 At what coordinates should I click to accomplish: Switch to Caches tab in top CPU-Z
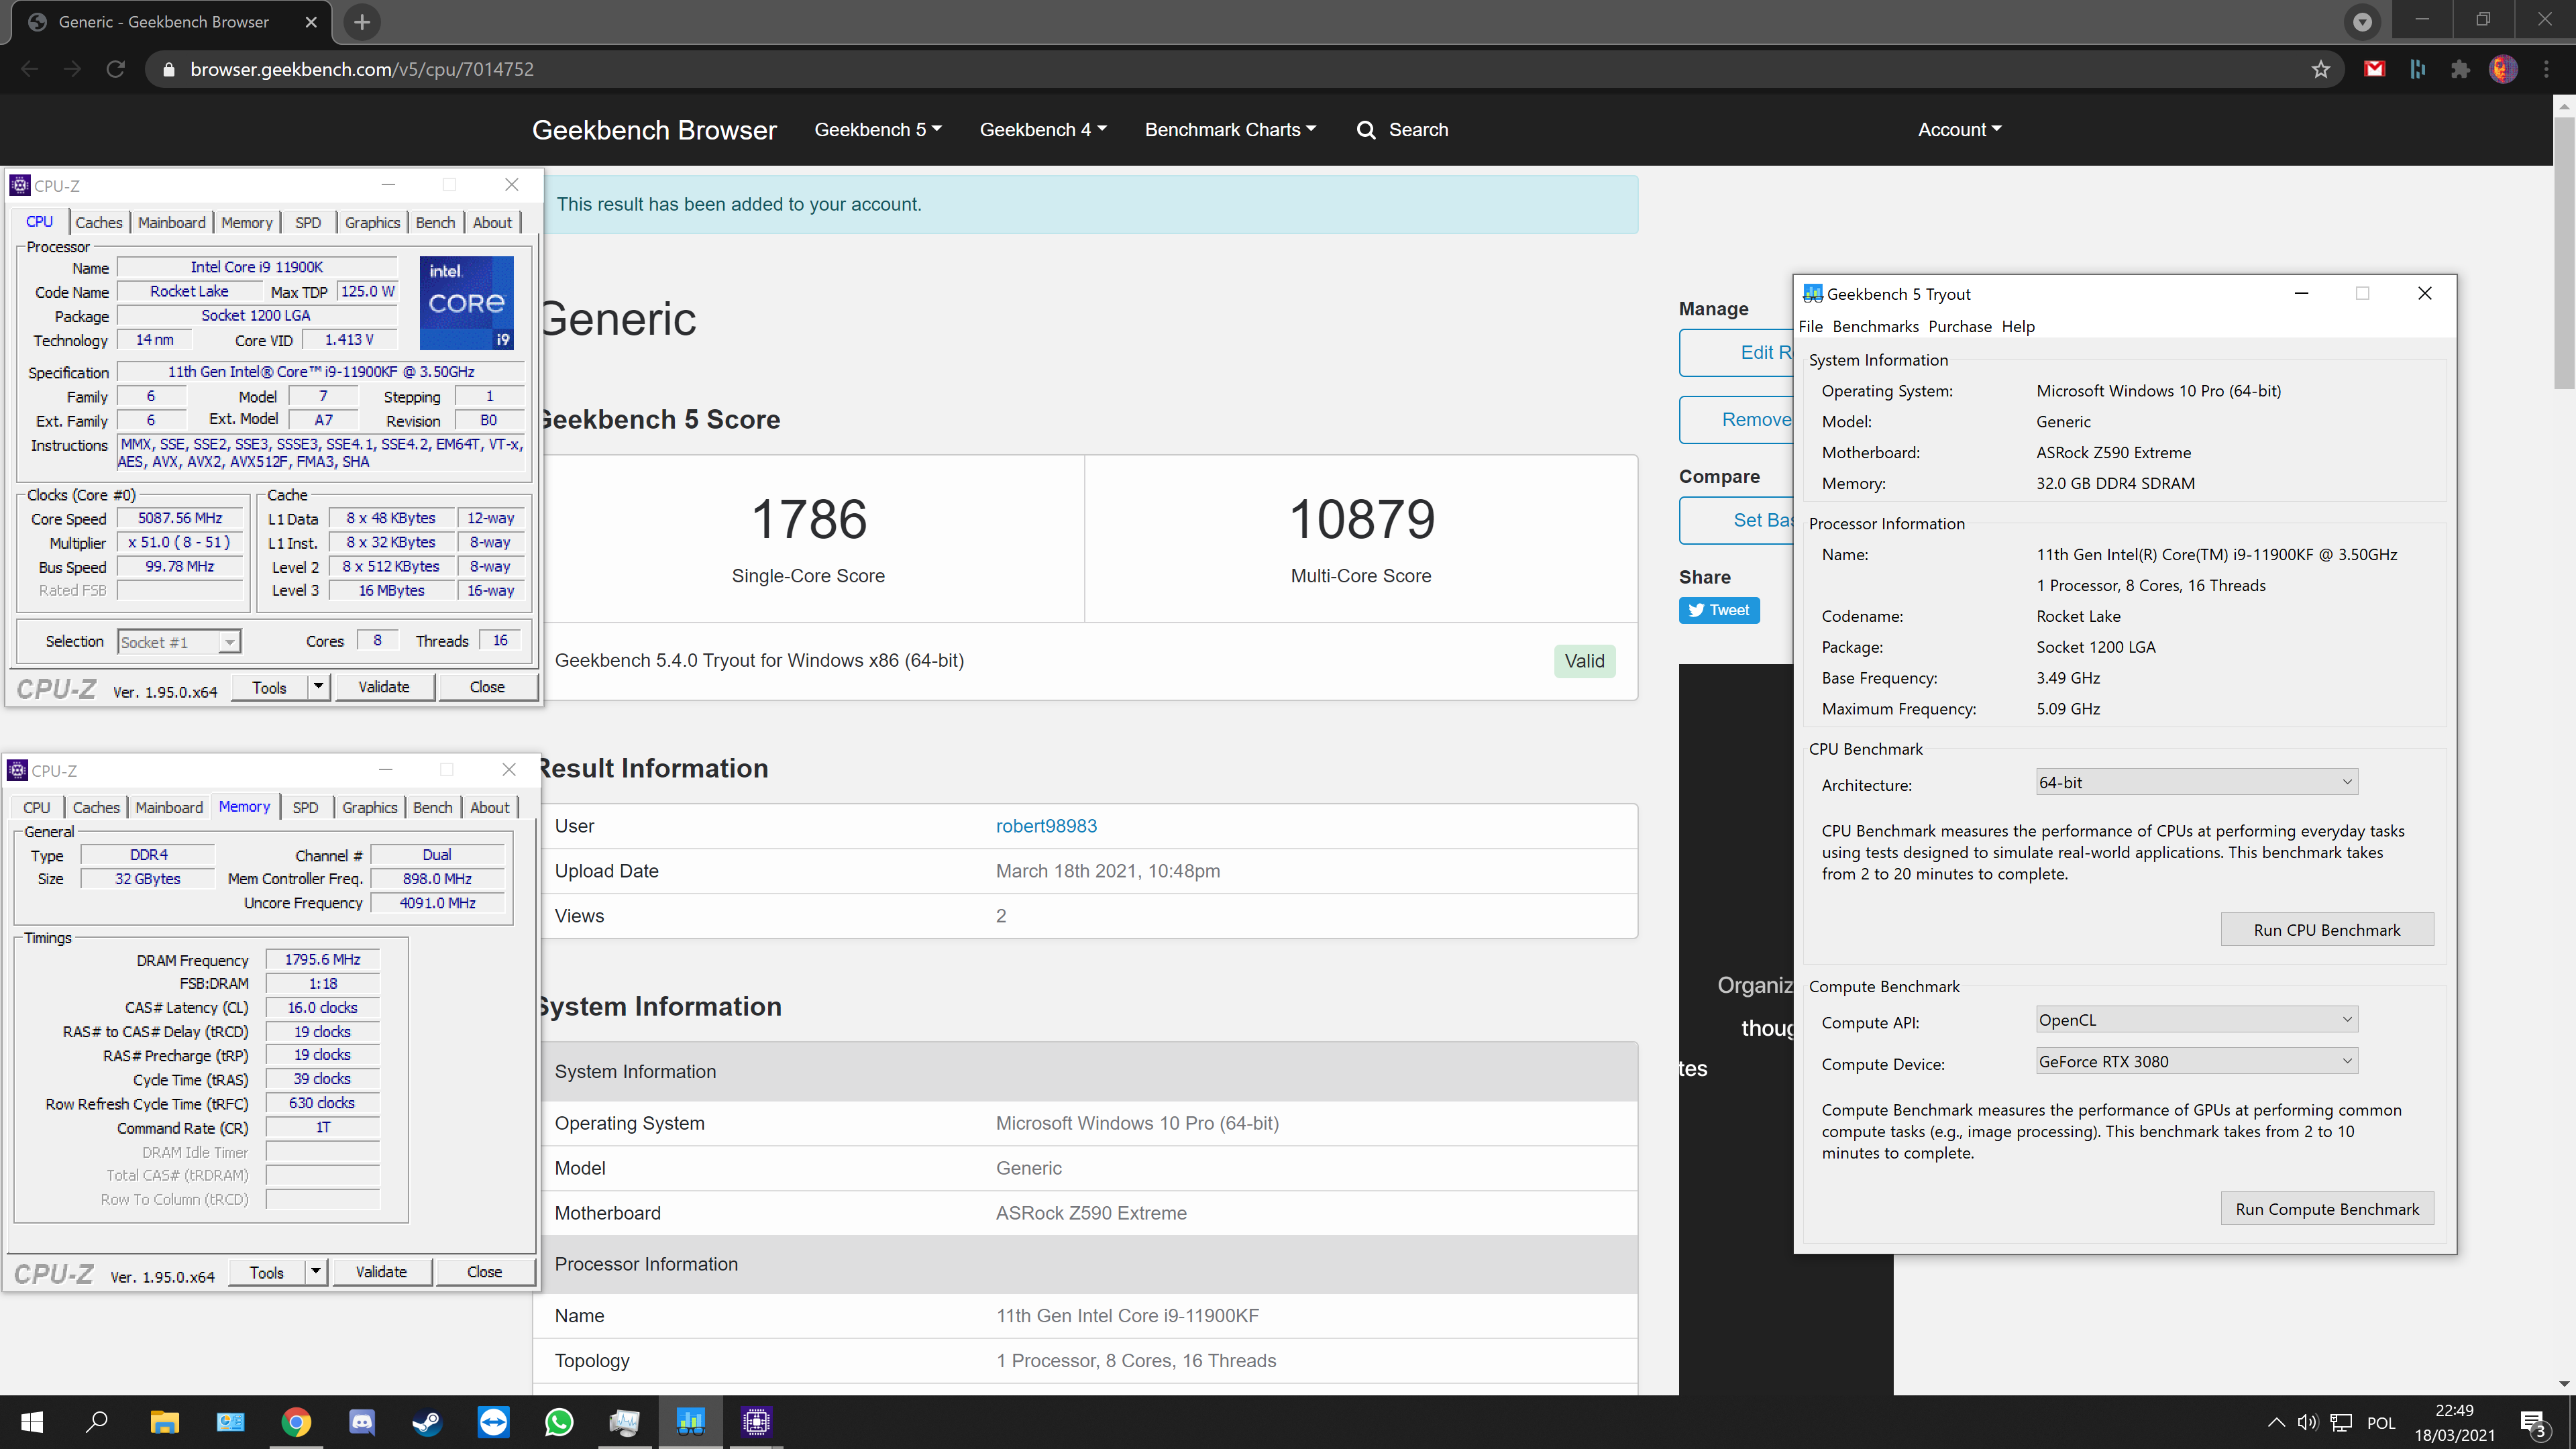[x=99, y=222]
